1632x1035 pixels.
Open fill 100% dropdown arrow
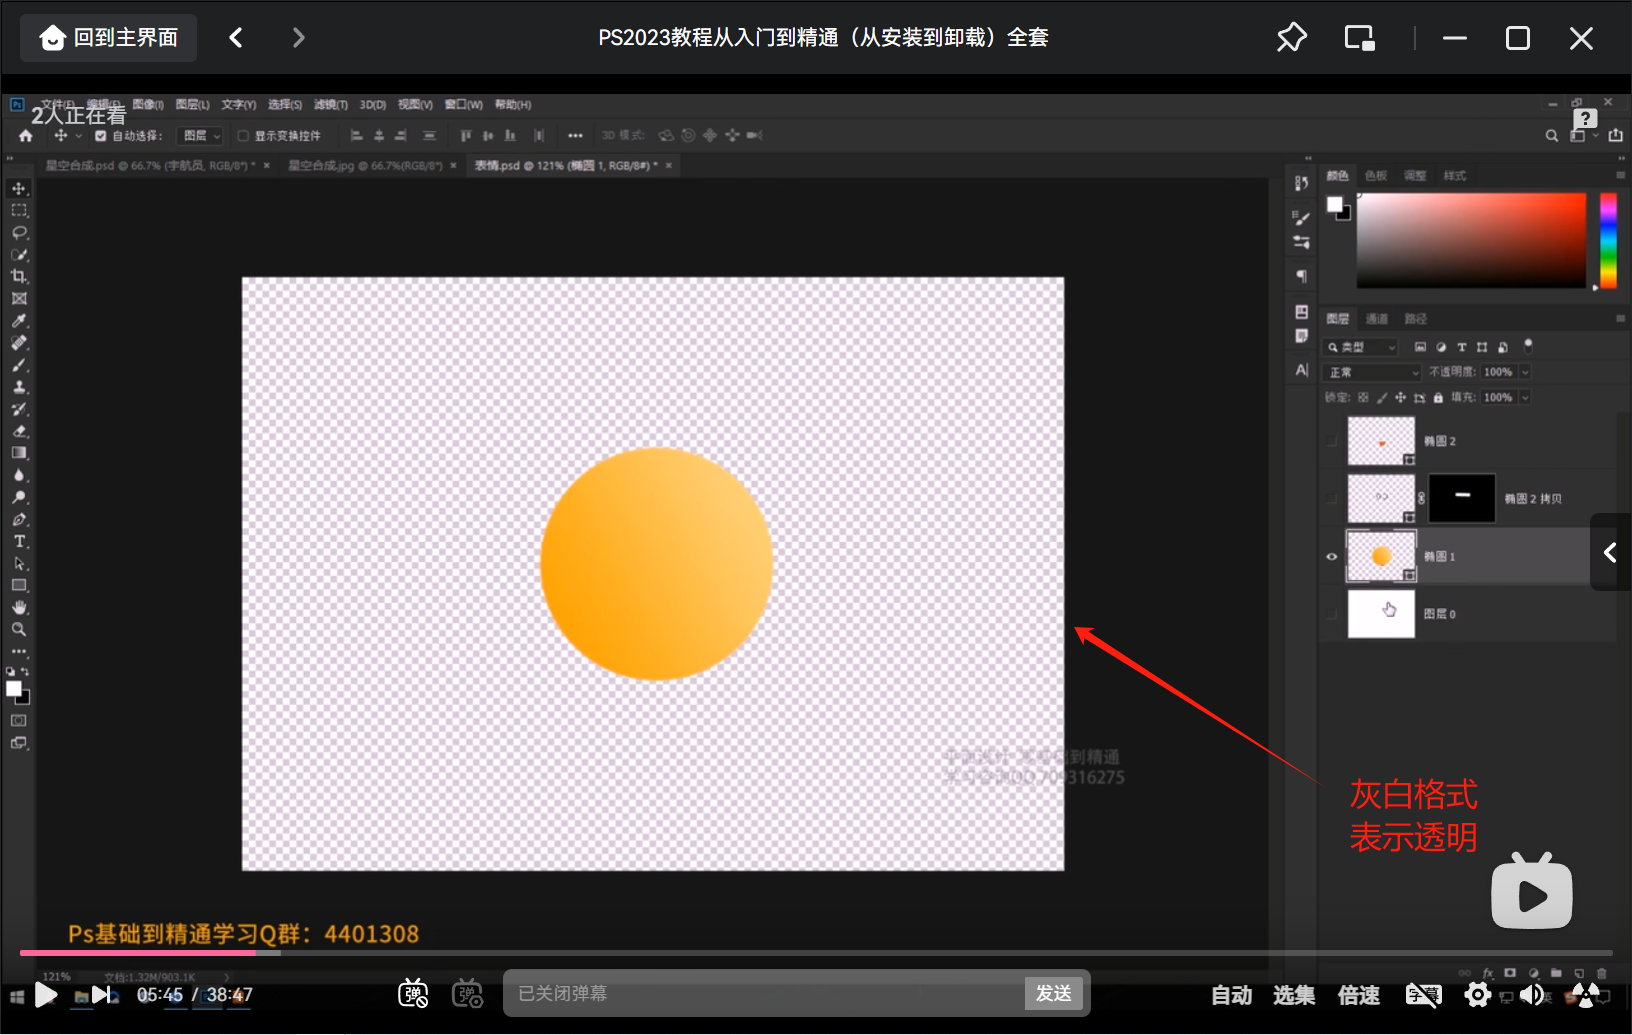tap(1525, 398)
